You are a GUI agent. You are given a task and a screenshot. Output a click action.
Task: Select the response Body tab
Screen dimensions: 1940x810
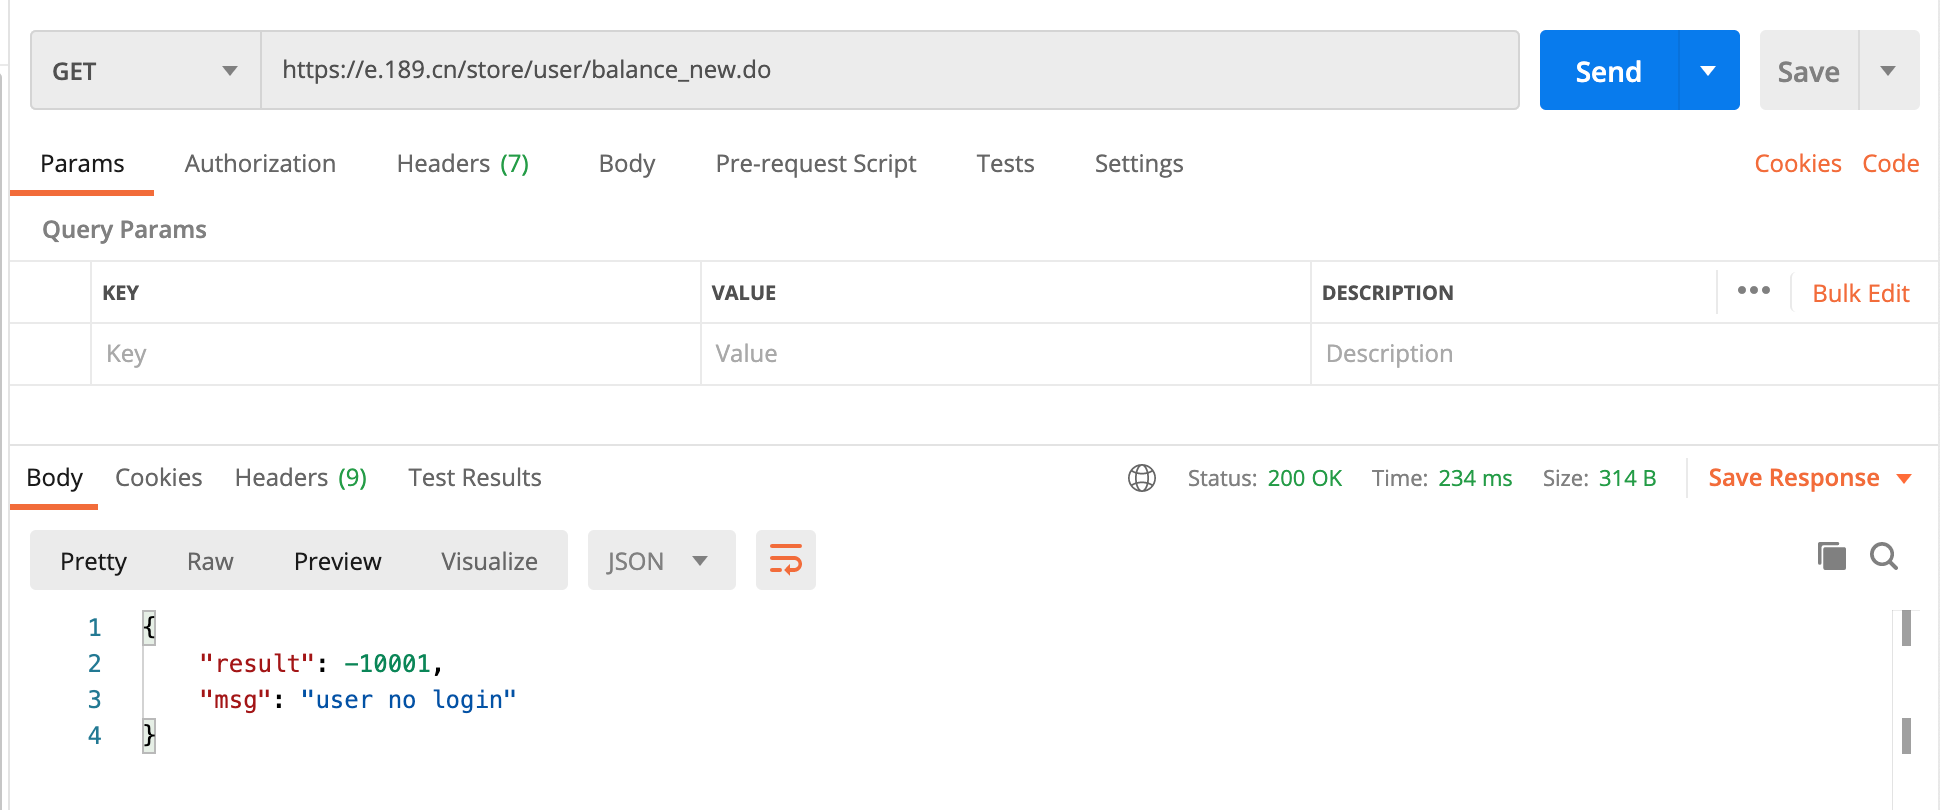pos(54,478)
